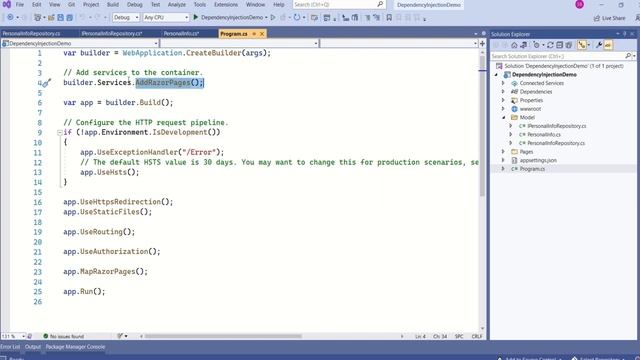The width and height of the screenshot is (640, 360).
Task: Click Show All Files icon in Solution Explorer
Action: (x=569, y=45)
